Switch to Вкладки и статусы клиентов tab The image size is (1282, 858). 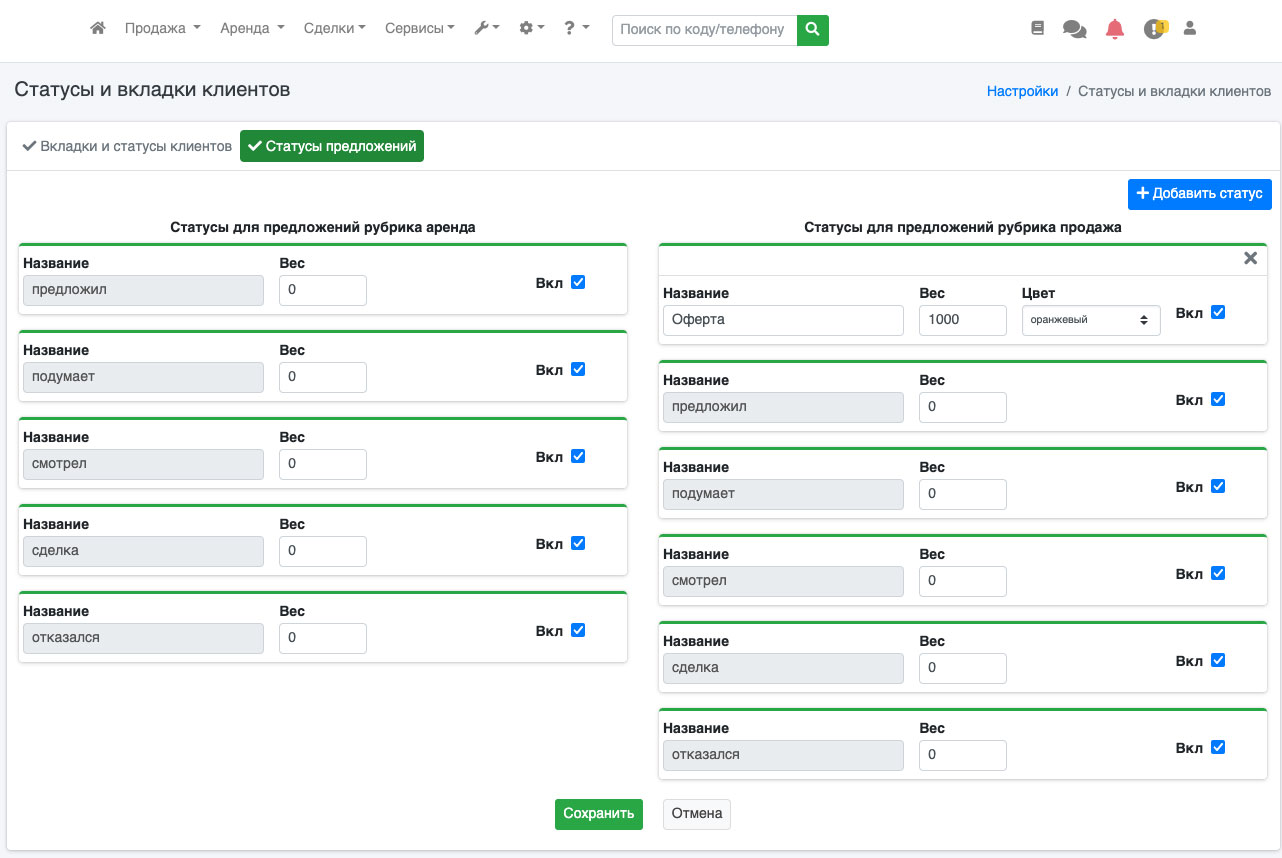[x=127, y=146]
